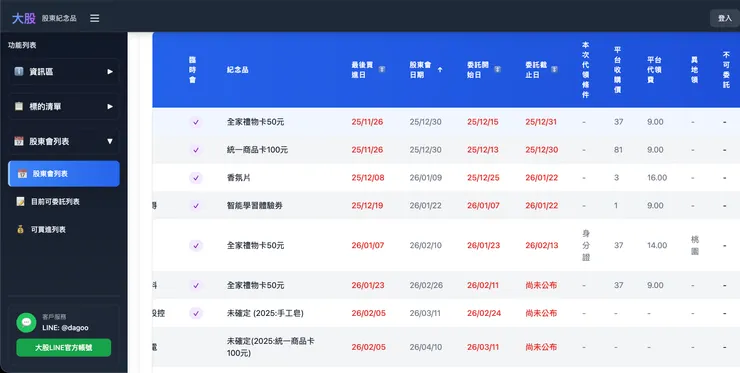This screenshot has width=740, height=373.
Task: Click the 目前可委託列表 notepad icon
Action: click(20, 202)
